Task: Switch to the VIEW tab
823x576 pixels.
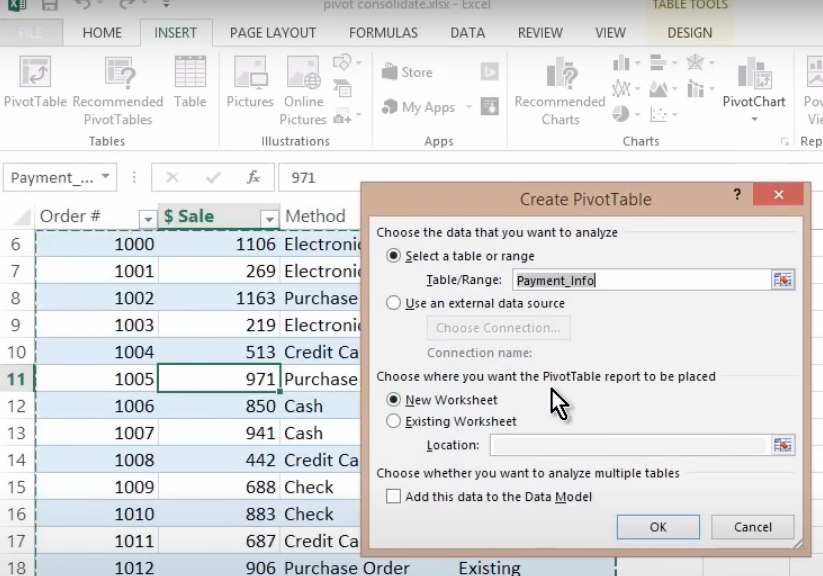Action: pyautogui.click(x=610, y=33)
